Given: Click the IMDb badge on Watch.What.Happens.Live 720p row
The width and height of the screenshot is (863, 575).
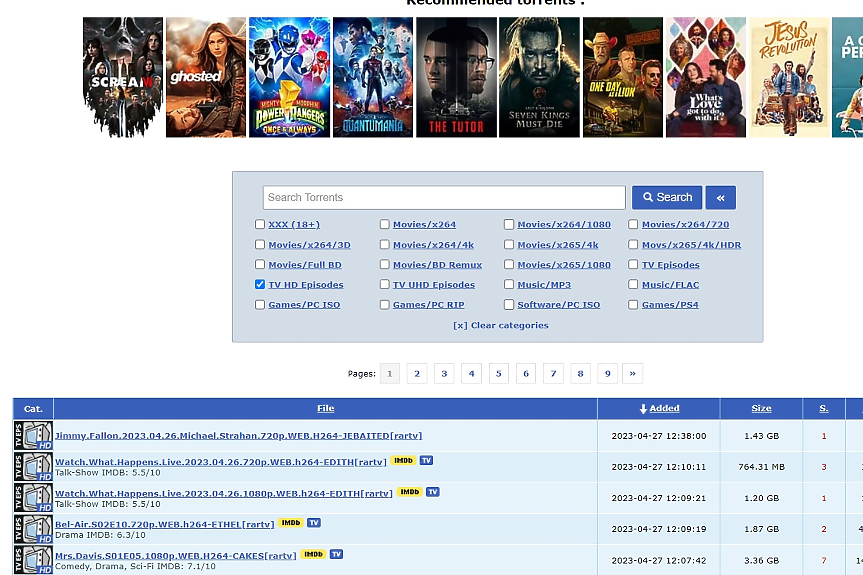Looking at the screenshot, I should click(403, 460).
